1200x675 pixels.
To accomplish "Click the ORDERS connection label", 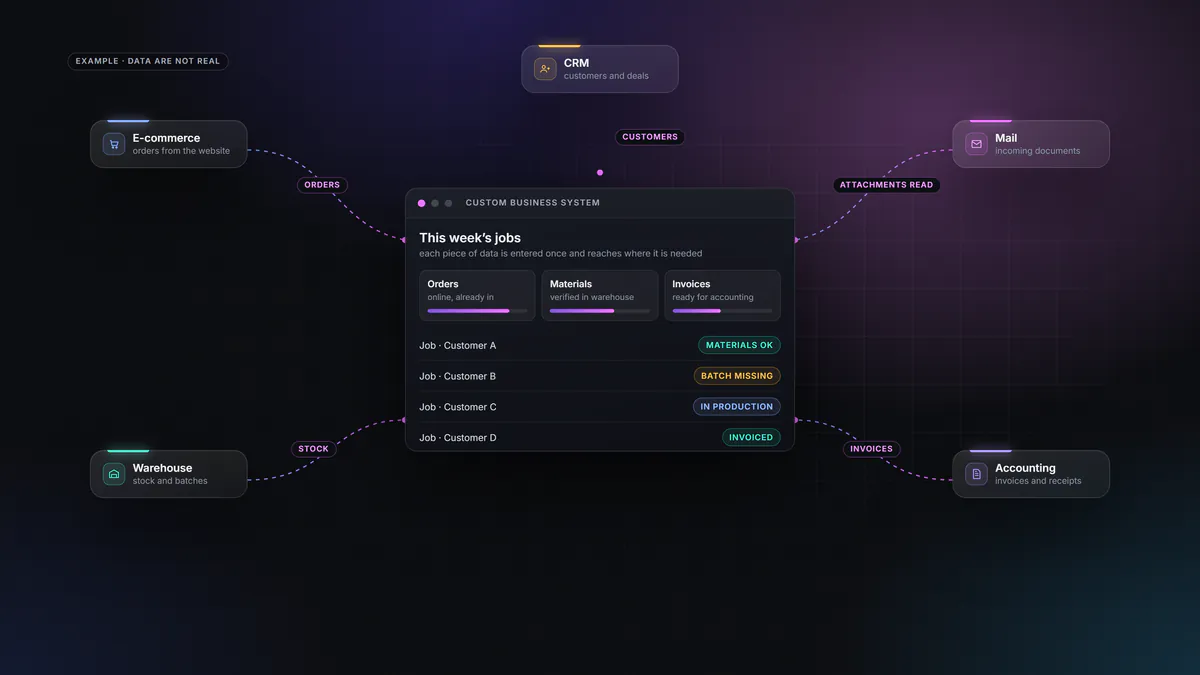I will (x=322, y=185).
